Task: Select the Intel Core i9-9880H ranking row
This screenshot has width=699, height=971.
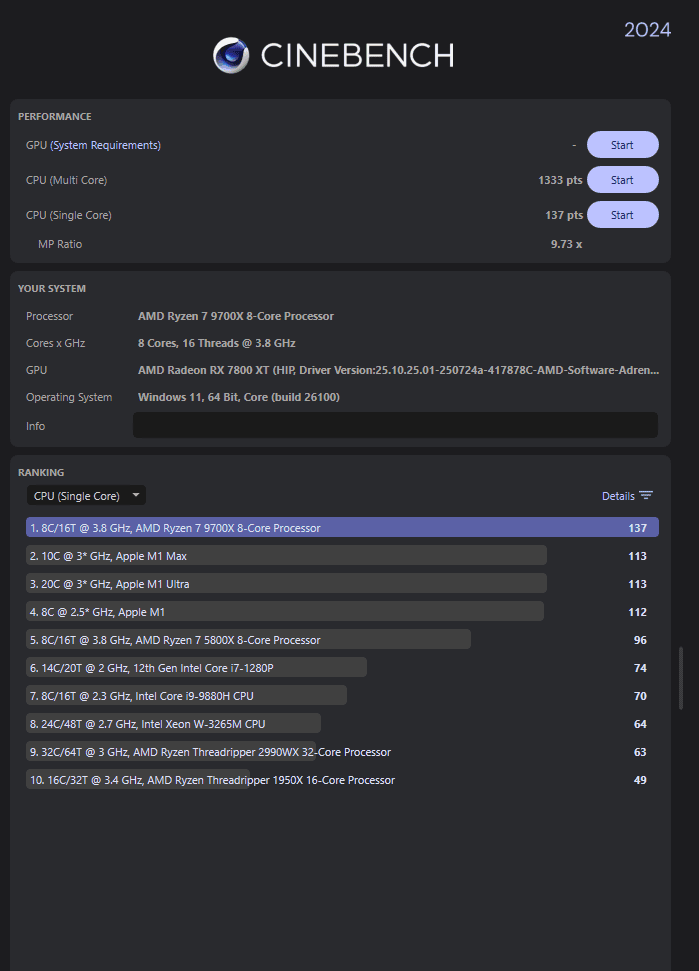Action: tap(342, 695)
